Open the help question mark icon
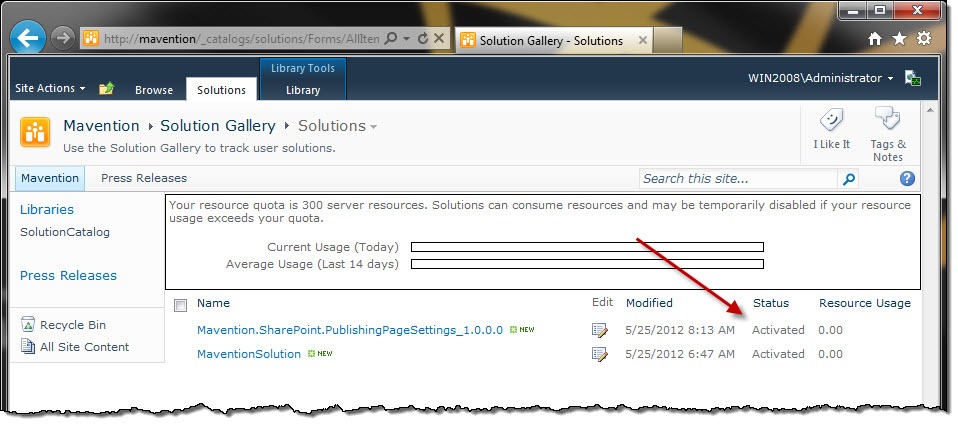This screenshot has height=424, width=958. (x=907, y=178)
